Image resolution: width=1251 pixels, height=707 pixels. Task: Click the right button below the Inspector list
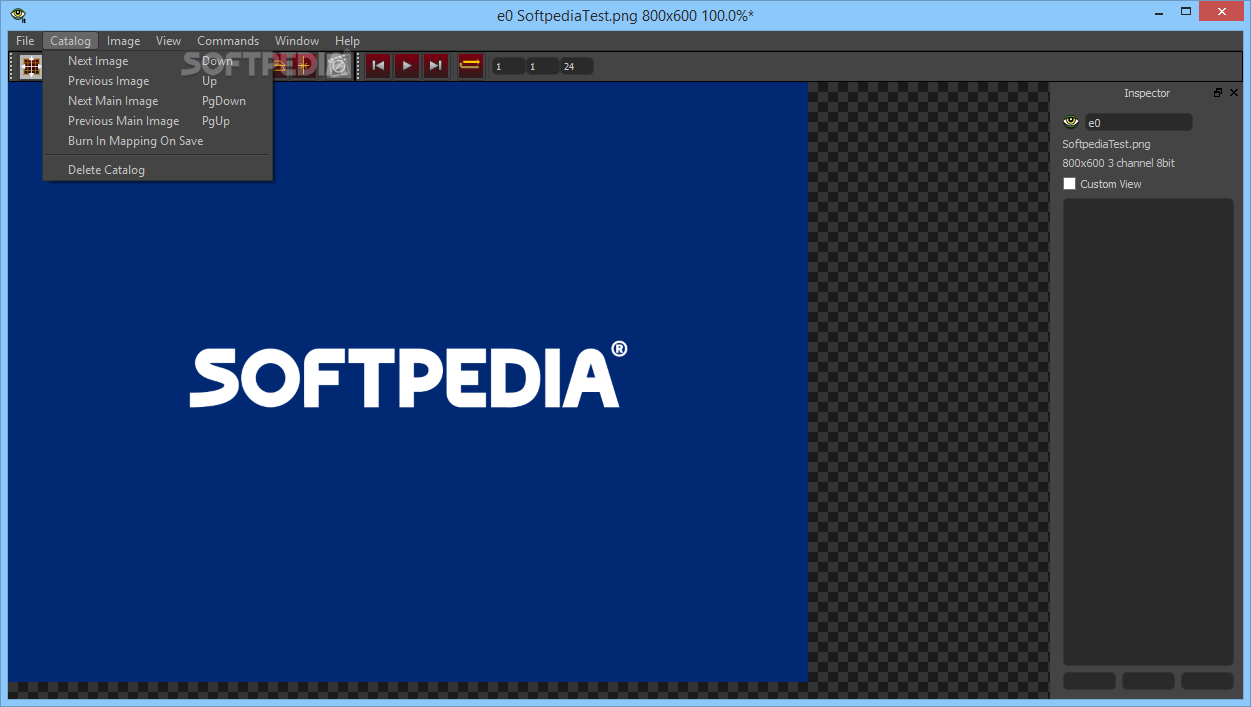tap(1207, 681)
